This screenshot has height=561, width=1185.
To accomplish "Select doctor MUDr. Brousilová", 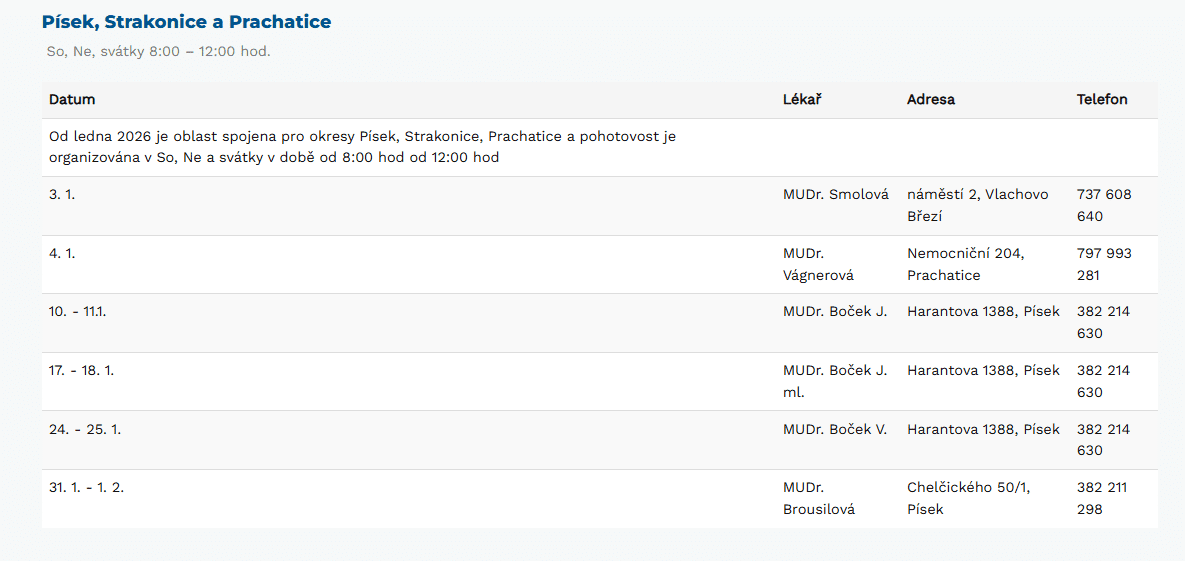I will click(819, 498).
